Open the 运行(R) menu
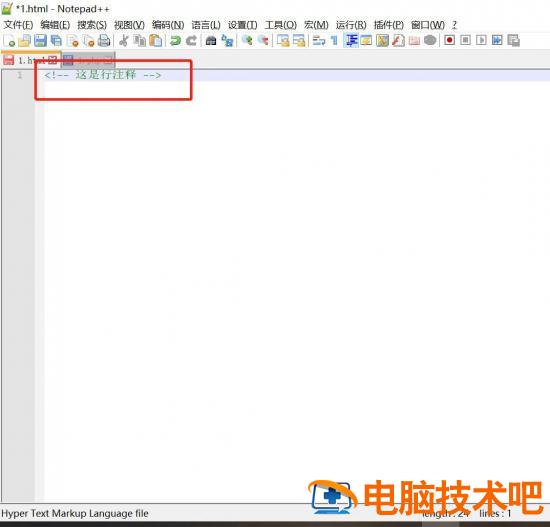 pos(351,25)
